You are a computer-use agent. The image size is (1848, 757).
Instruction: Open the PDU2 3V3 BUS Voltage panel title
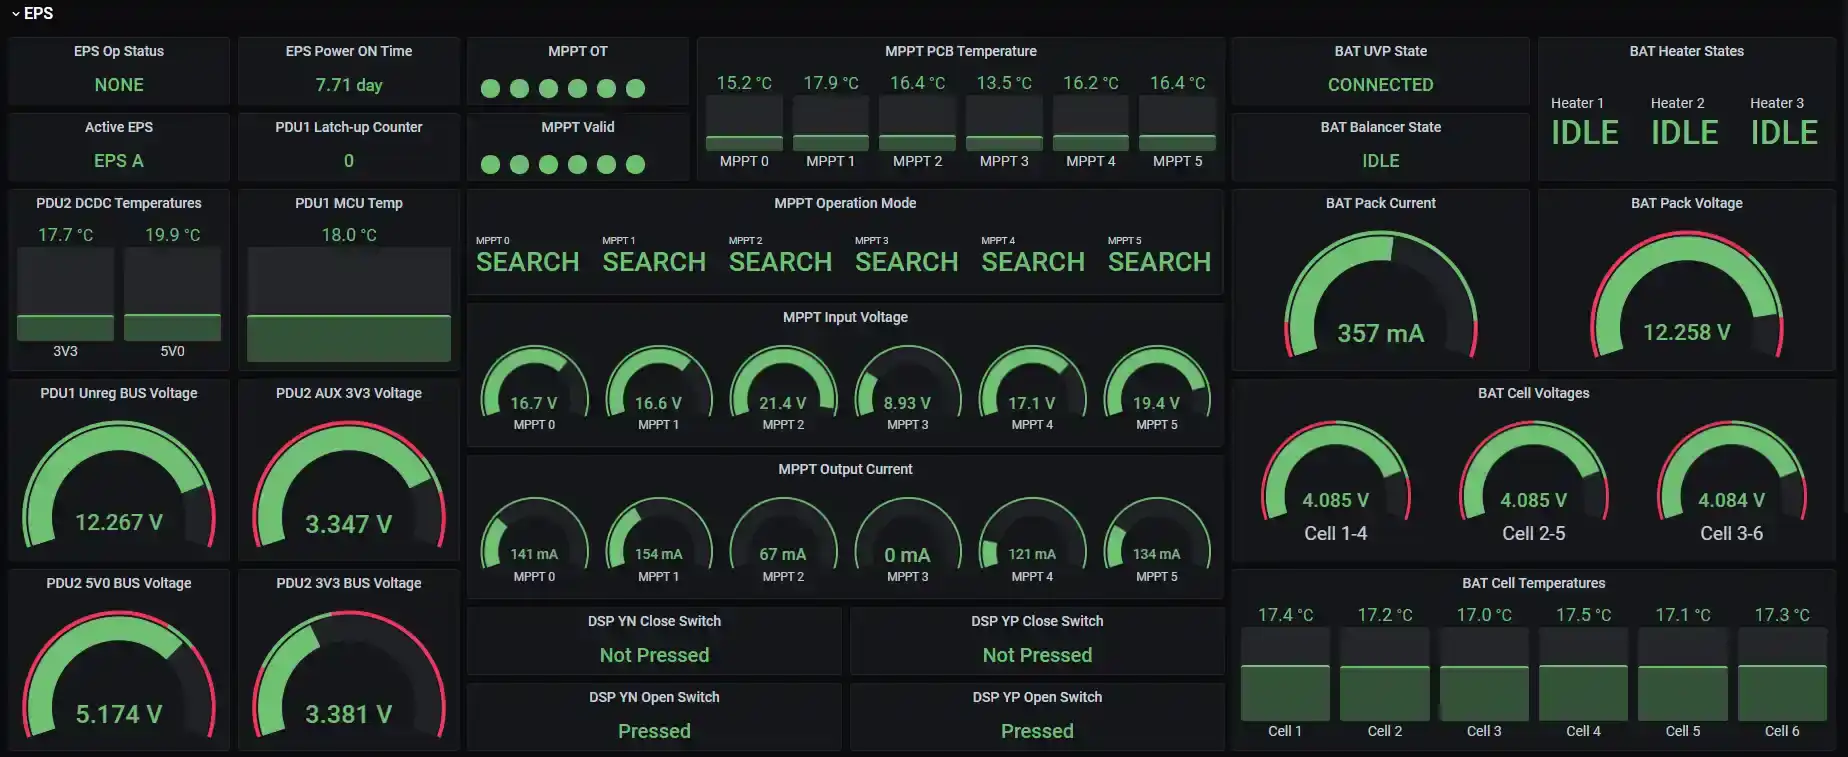(x=349, y=583)
